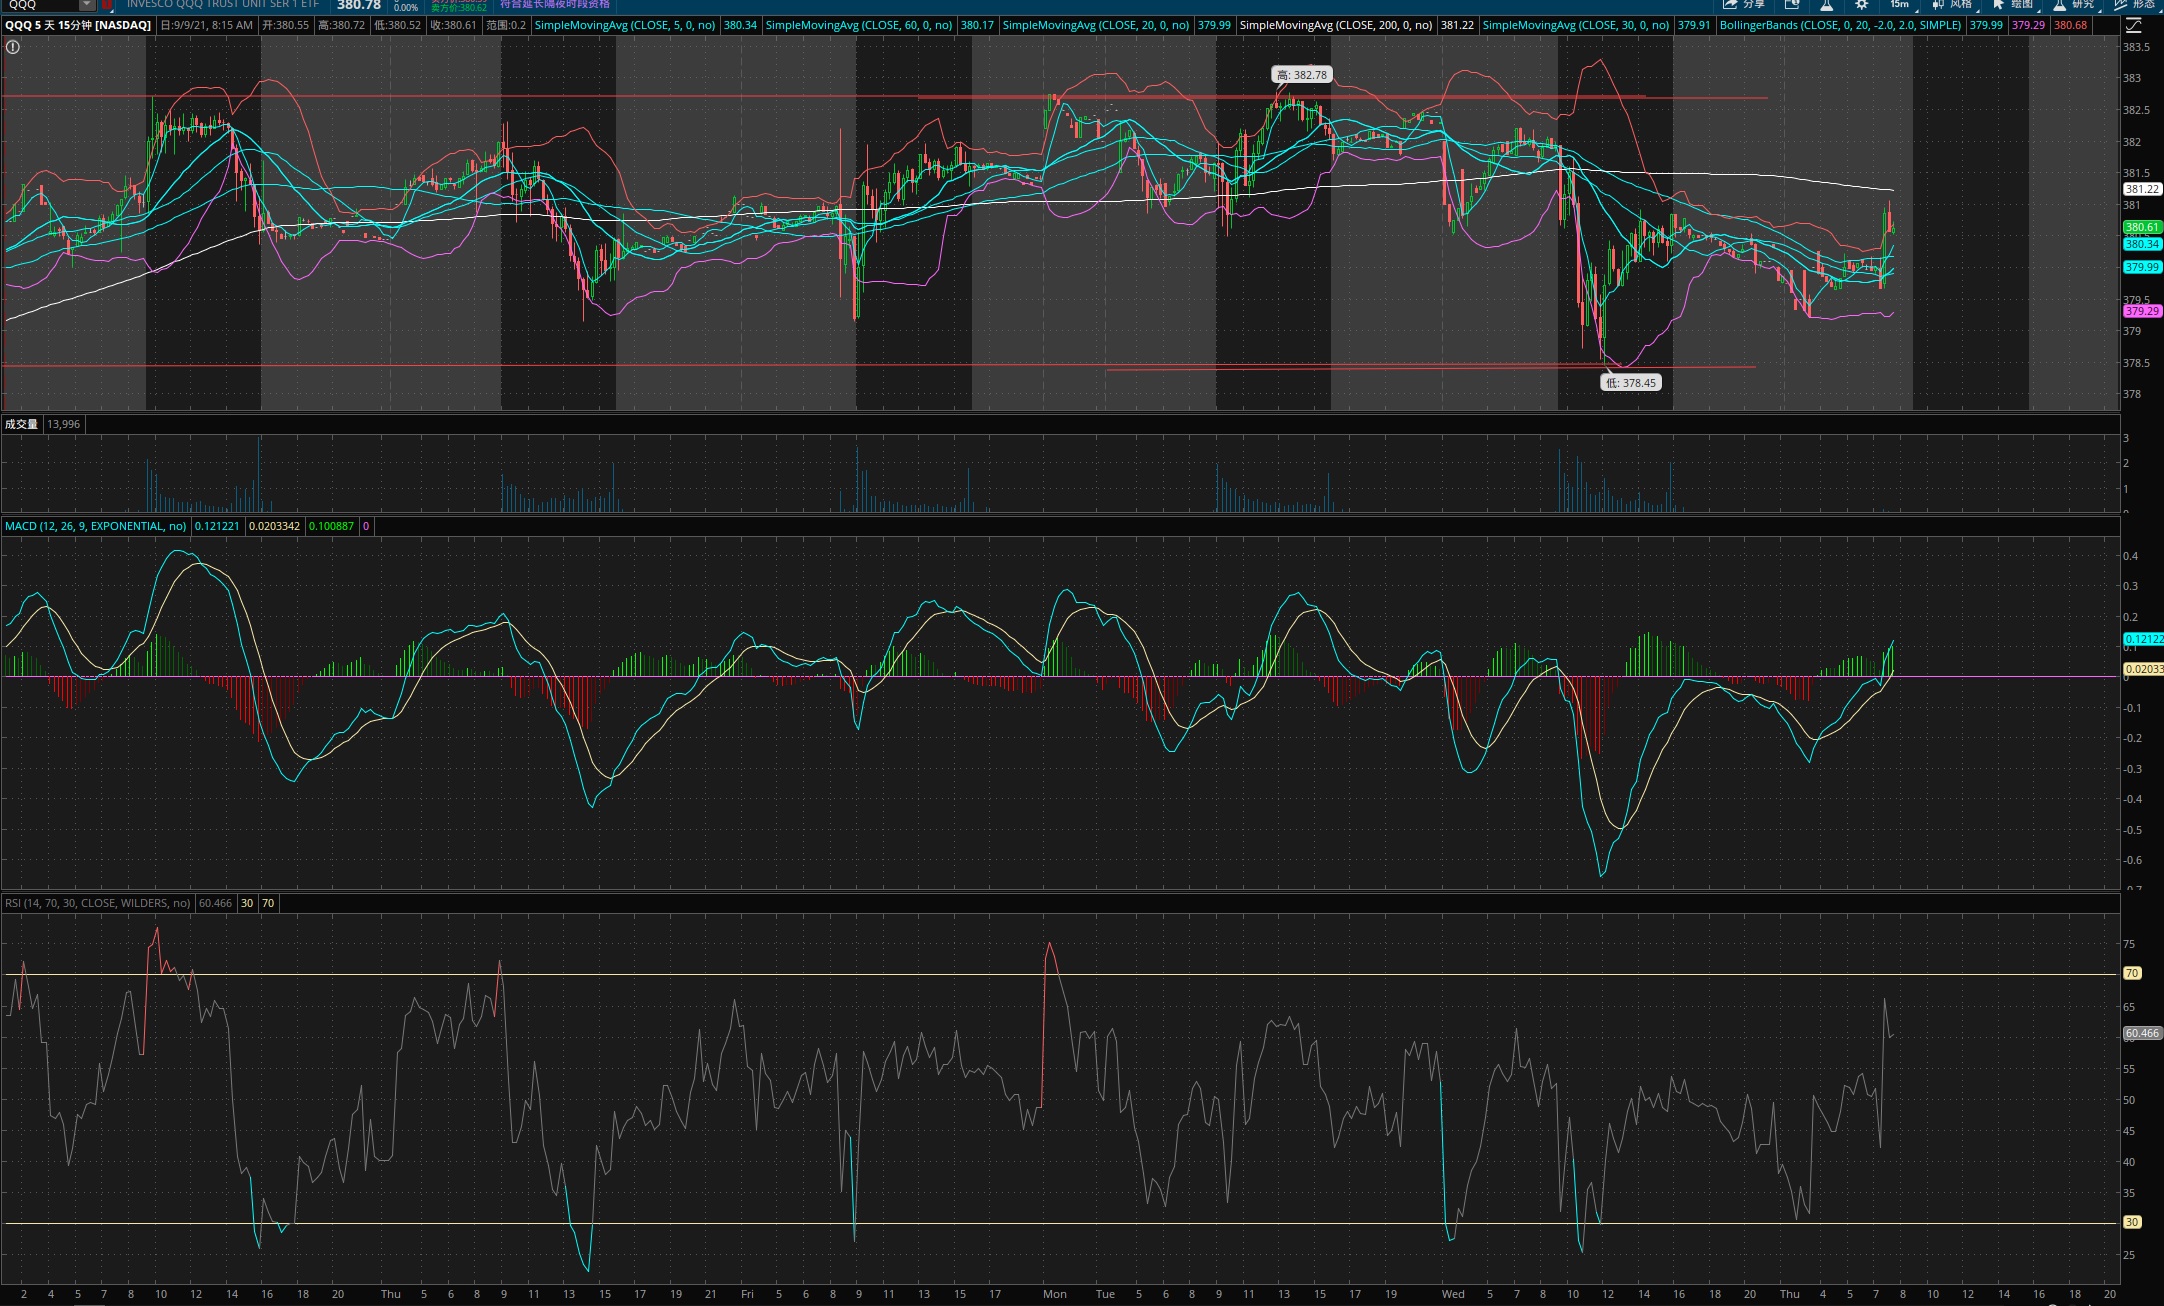Click the 高:380.72 high value
This screenshot has height=1306, width=2164.
341,25
